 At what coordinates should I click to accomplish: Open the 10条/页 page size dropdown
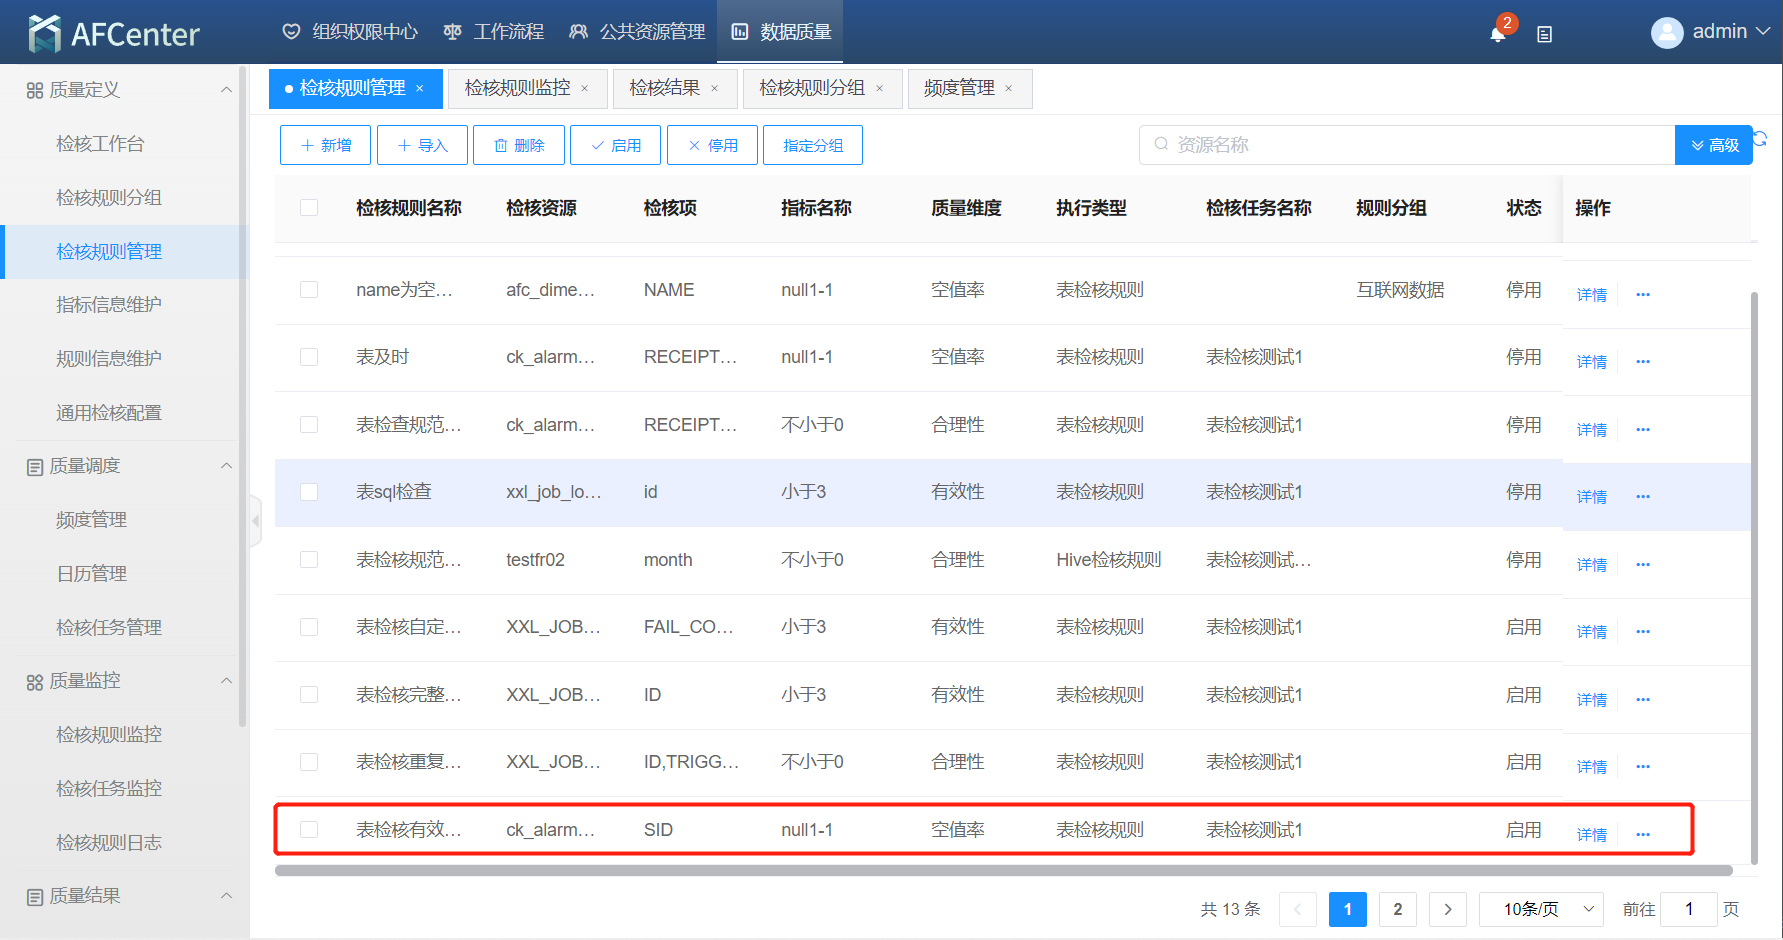1540,909
